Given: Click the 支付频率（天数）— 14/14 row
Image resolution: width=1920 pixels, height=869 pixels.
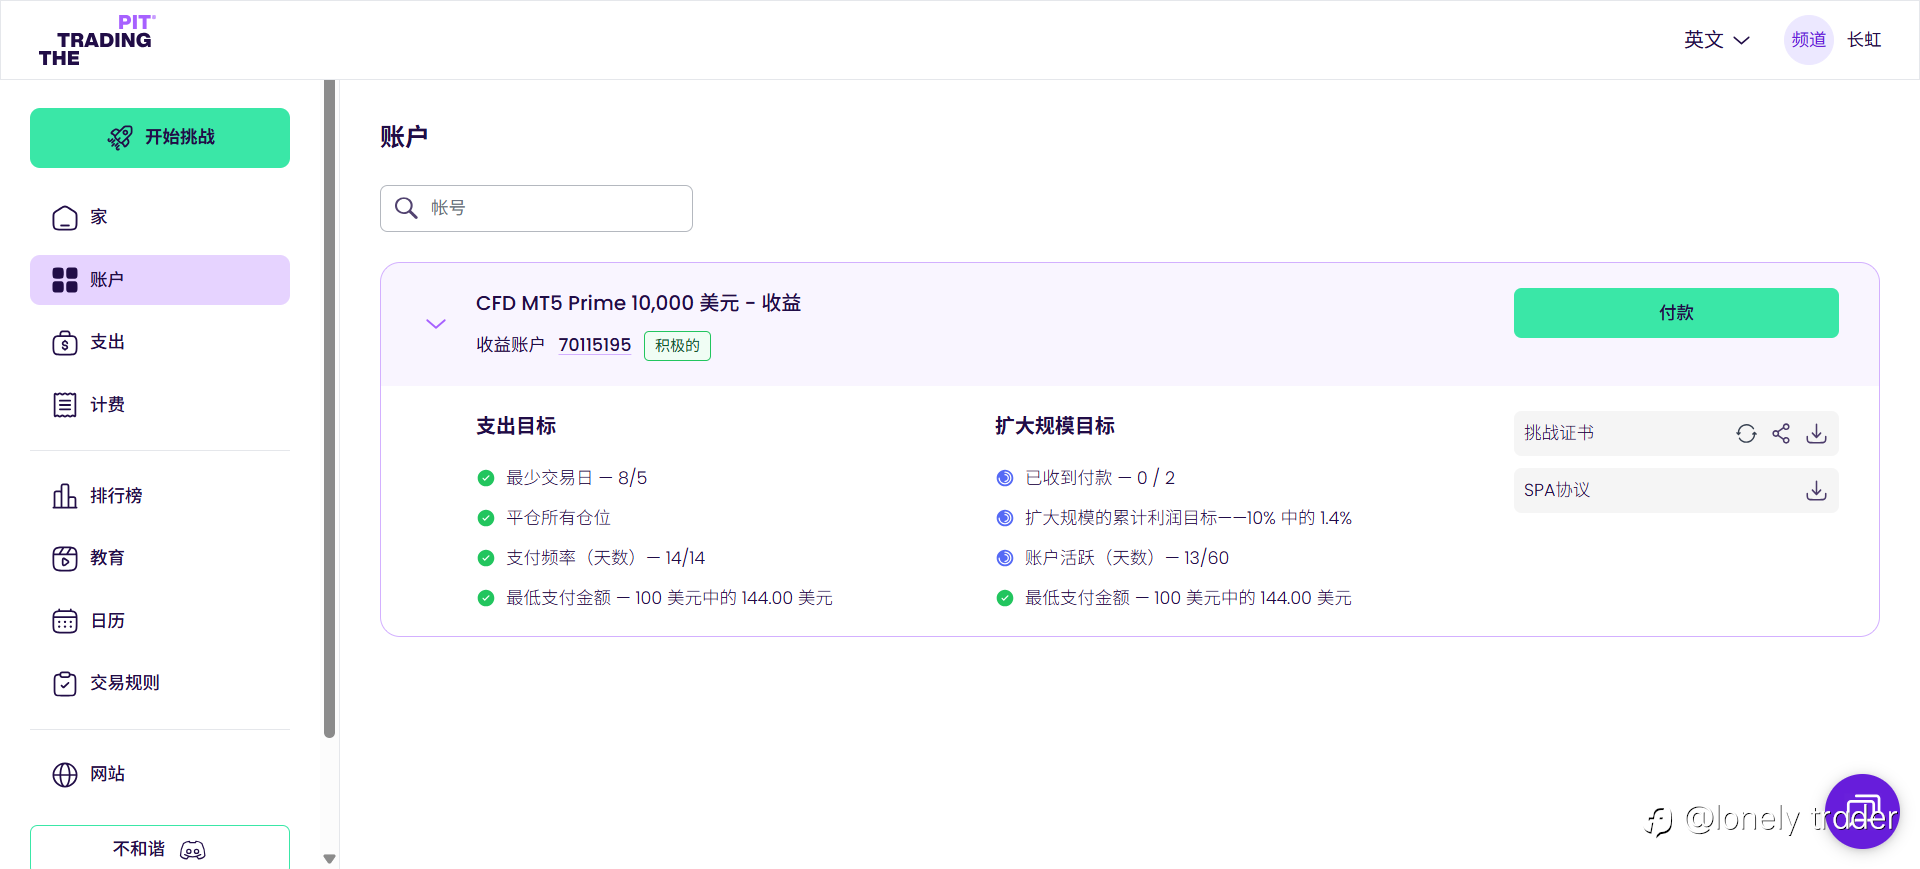Looking at the screenshot, I should [591, 558].
